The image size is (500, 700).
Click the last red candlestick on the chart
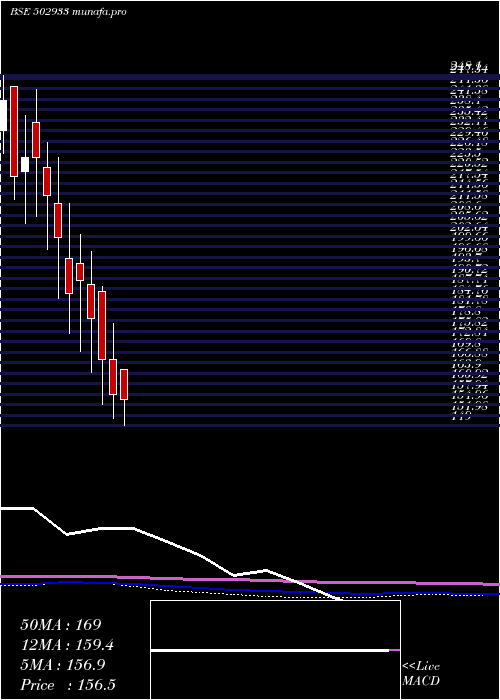tap(124, 384)
